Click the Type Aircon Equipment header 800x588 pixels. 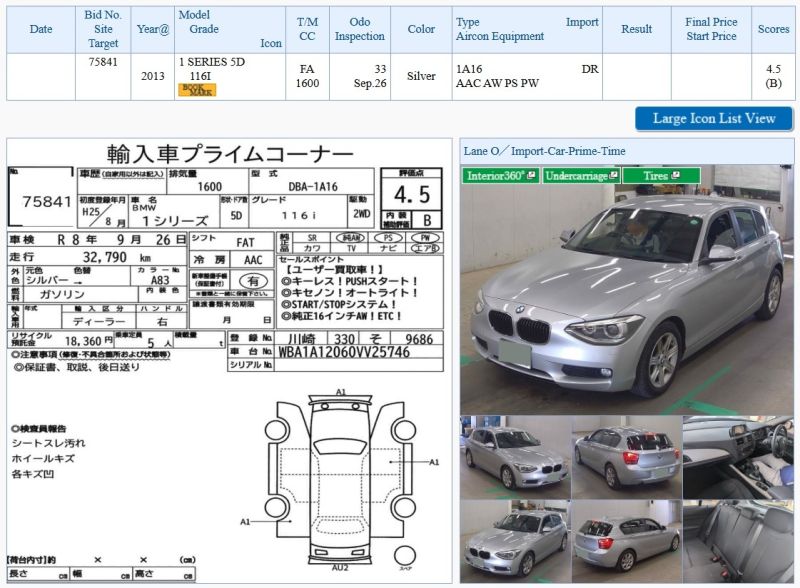[x=527, y=30]
